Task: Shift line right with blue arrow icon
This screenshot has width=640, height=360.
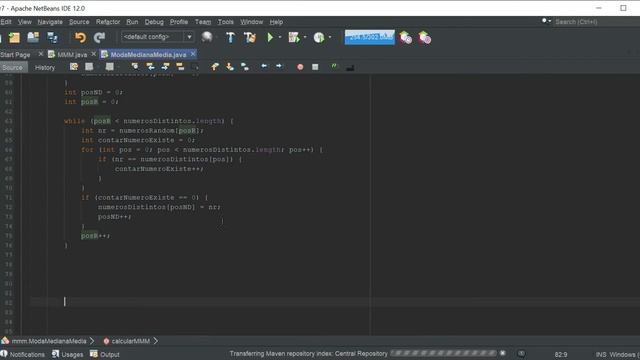Action: pyautogui.click(x=279, y=66)
